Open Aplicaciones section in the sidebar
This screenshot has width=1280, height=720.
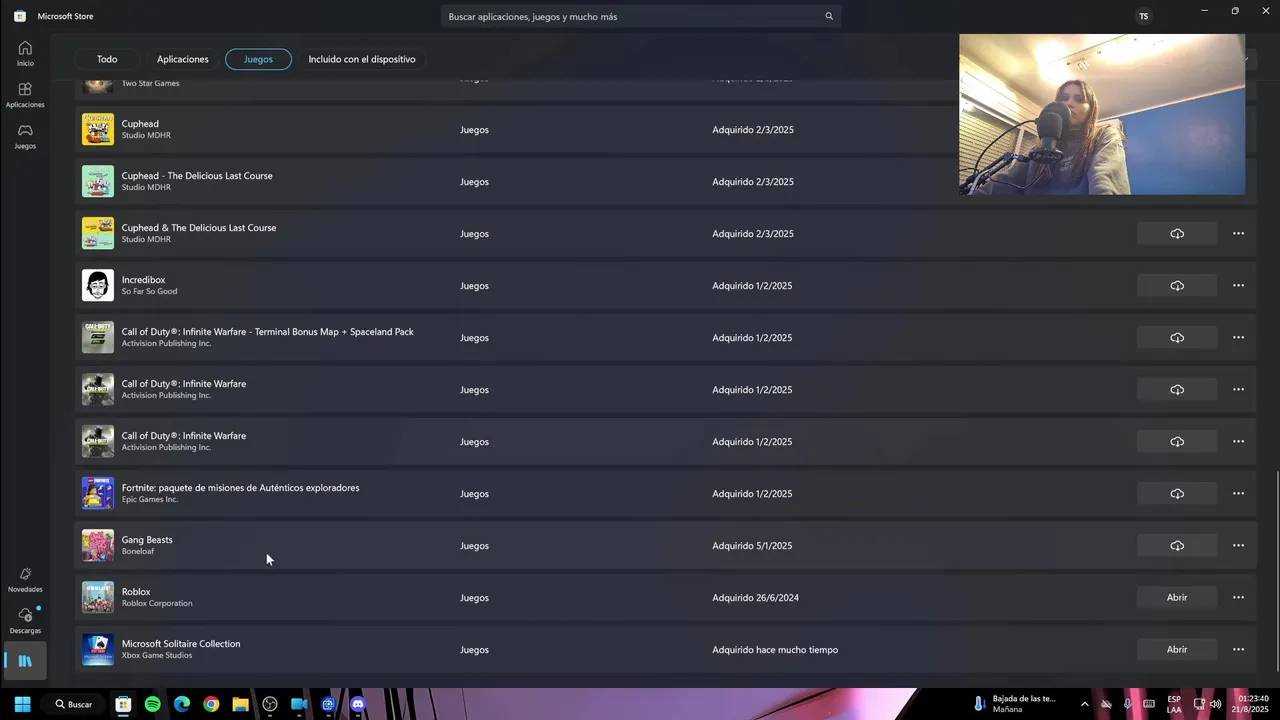25,95
